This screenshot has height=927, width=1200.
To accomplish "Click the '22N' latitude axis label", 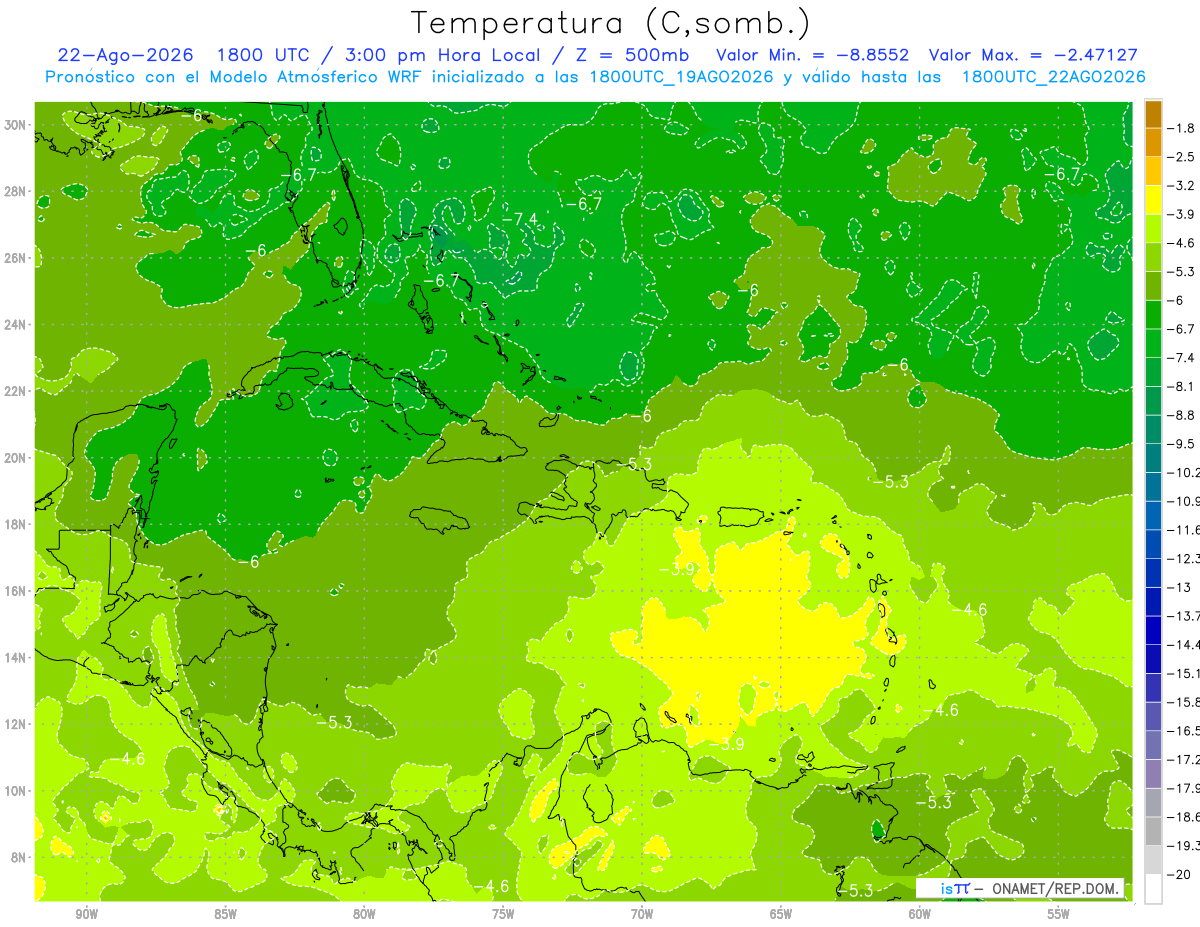I will tap(16, 391).
